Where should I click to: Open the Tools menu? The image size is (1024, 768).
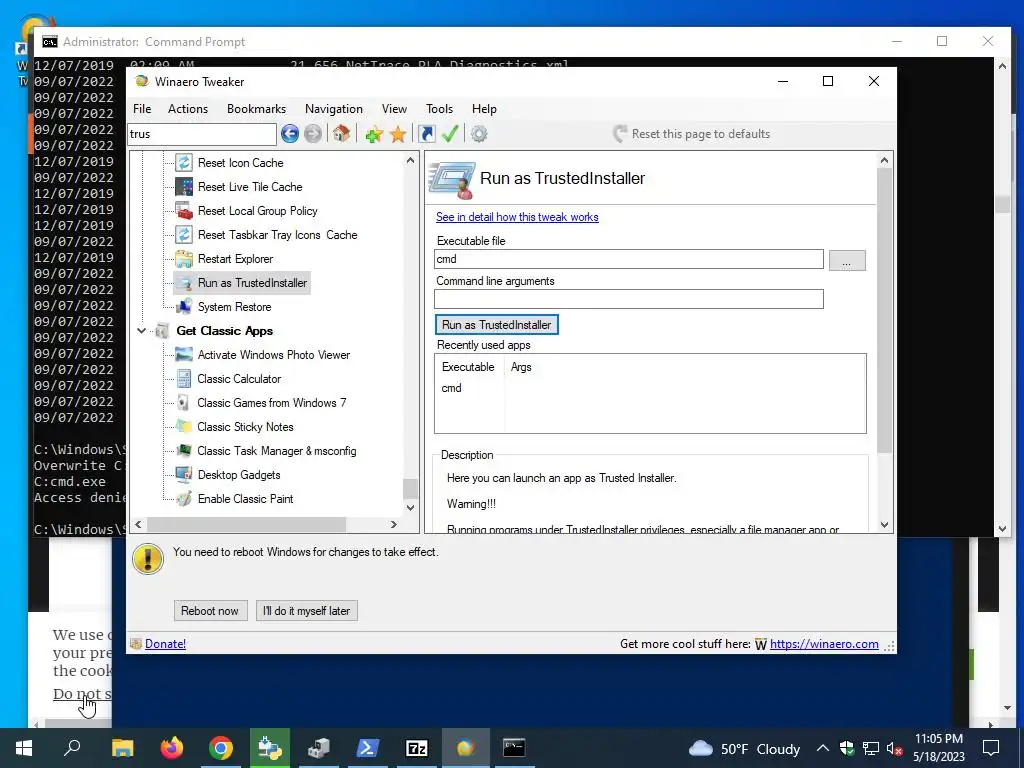pos(440,109)
